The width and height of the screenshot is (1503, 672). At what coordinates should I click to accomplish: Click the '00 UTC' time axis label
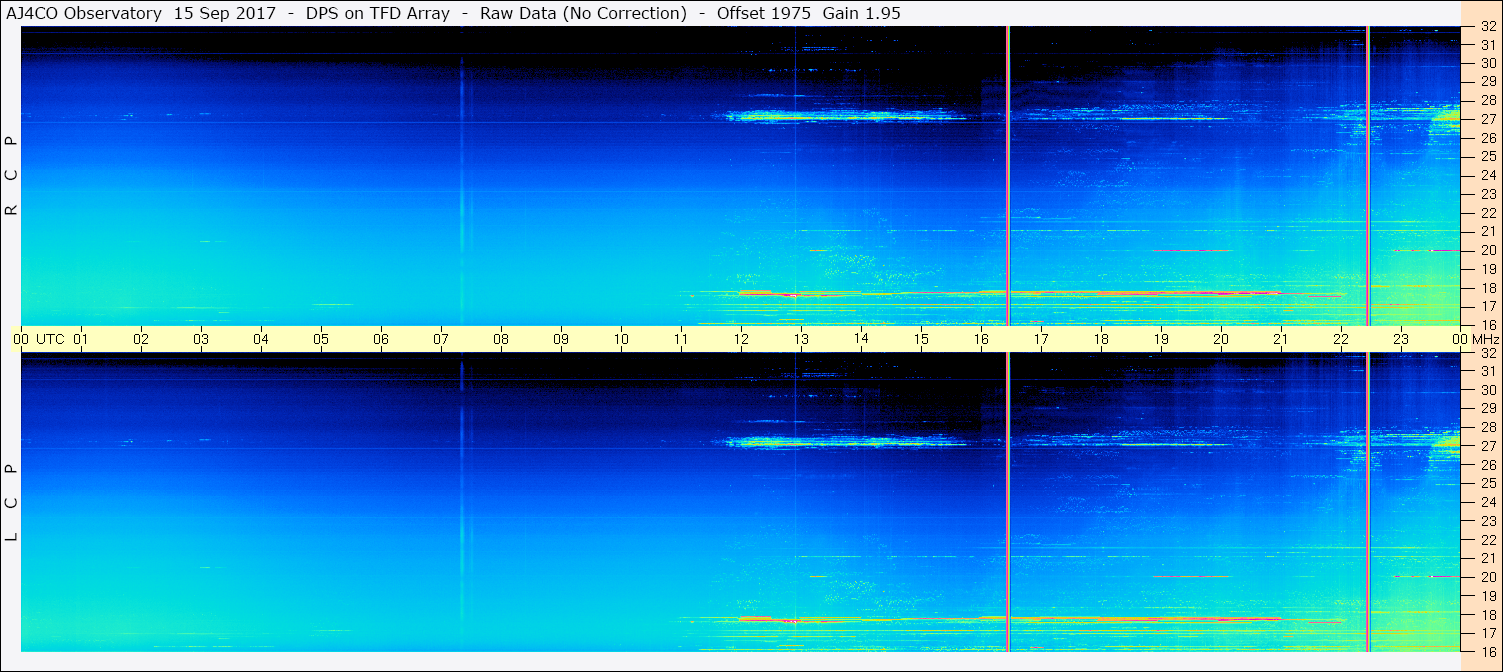tap(38, 339)
